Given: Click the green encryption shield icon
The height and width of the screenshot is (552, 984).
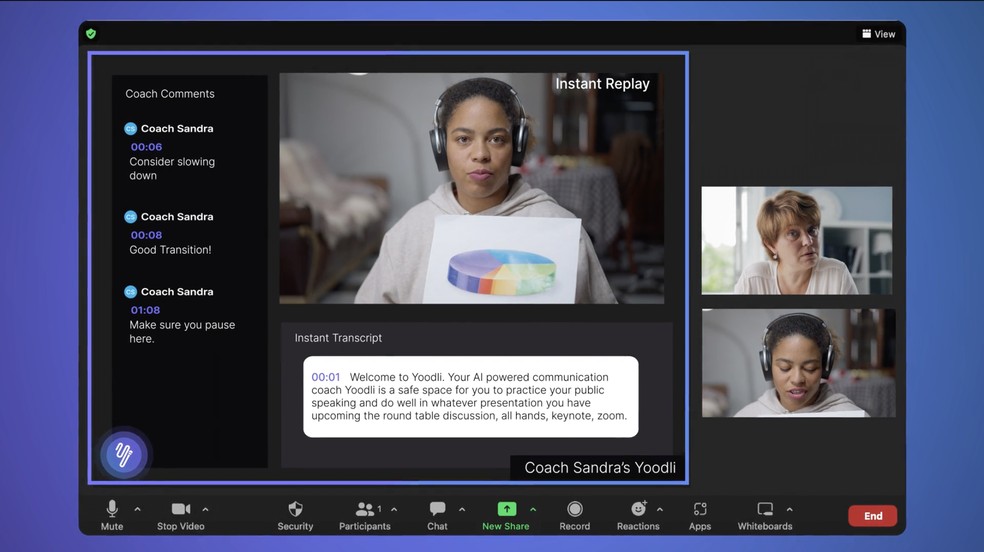Looking at the screenshot, I should pyautogui.click(x=91, y=33).
